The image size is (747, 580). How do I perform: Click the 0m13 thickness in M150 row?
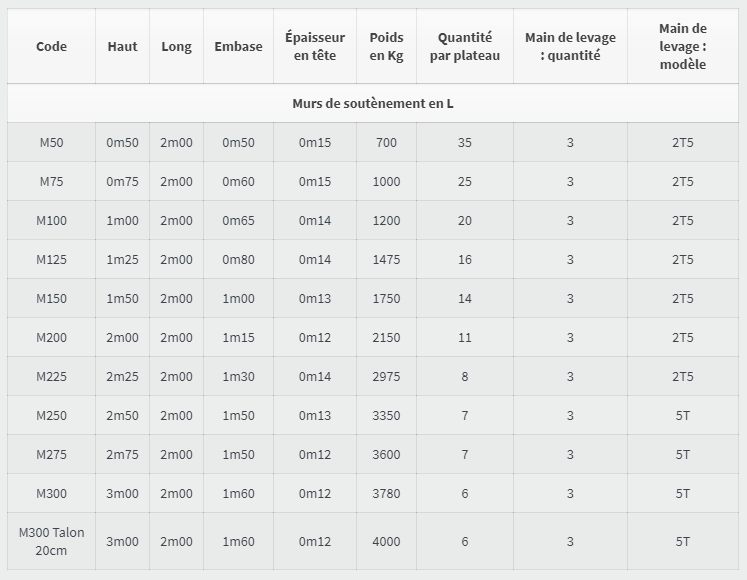click(x=315, y=299)
